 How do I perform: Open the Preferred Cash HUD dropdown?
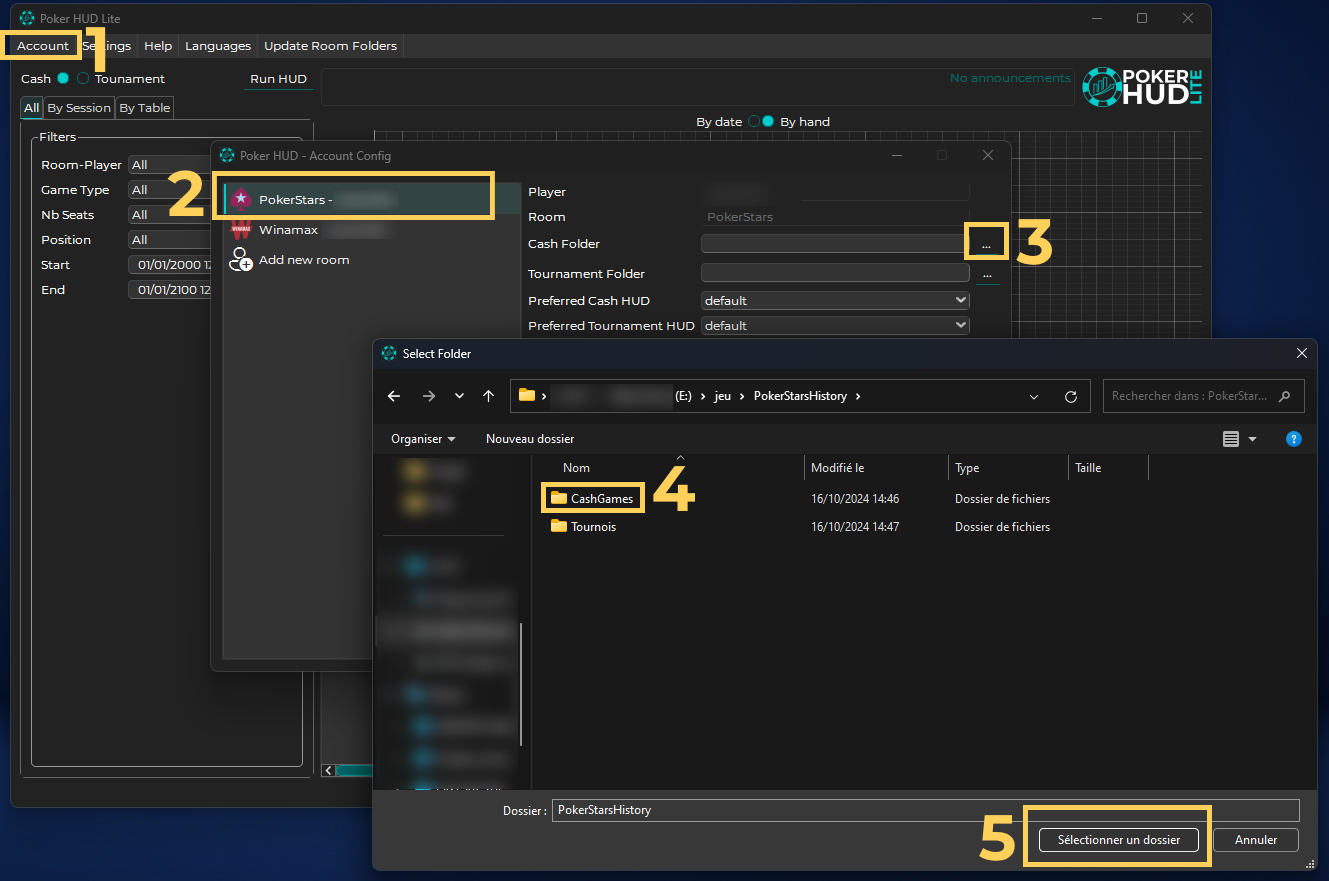[835, 300]
